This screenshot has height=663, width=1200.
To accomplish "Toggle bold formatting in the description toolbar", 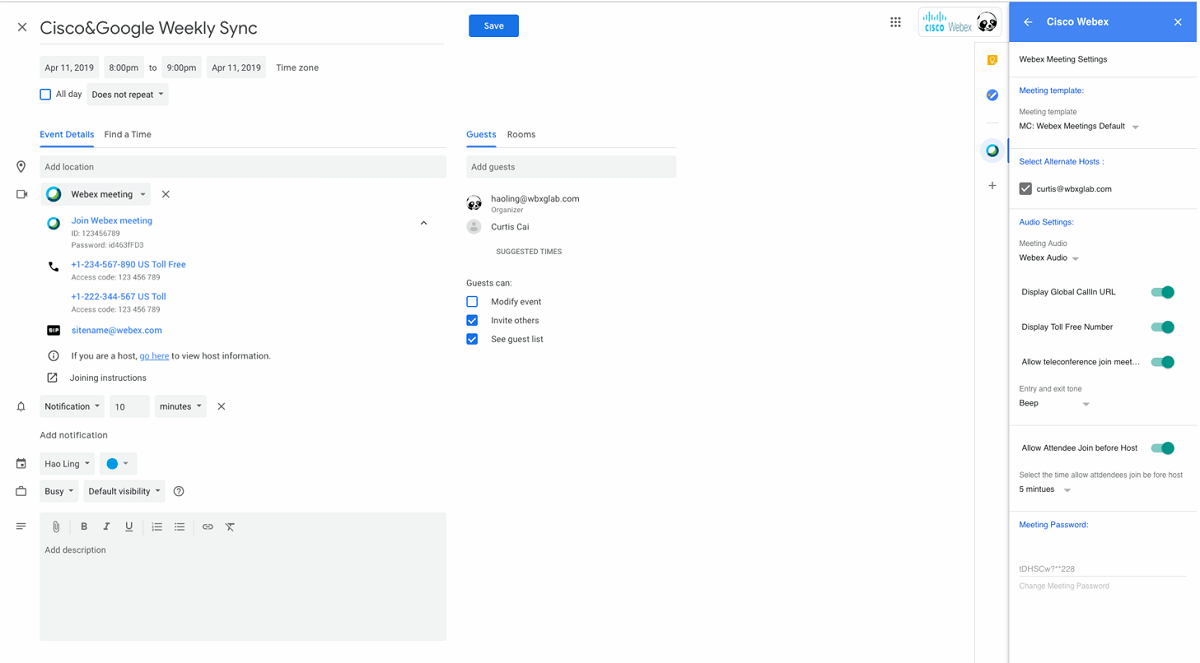I will click(x=84, y=526).
